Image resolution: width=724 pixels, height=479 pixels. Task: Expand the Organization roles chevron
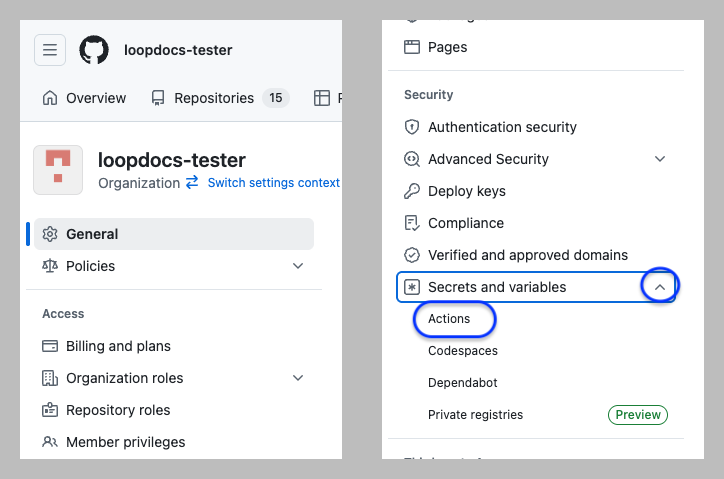(x=297, y=378)
